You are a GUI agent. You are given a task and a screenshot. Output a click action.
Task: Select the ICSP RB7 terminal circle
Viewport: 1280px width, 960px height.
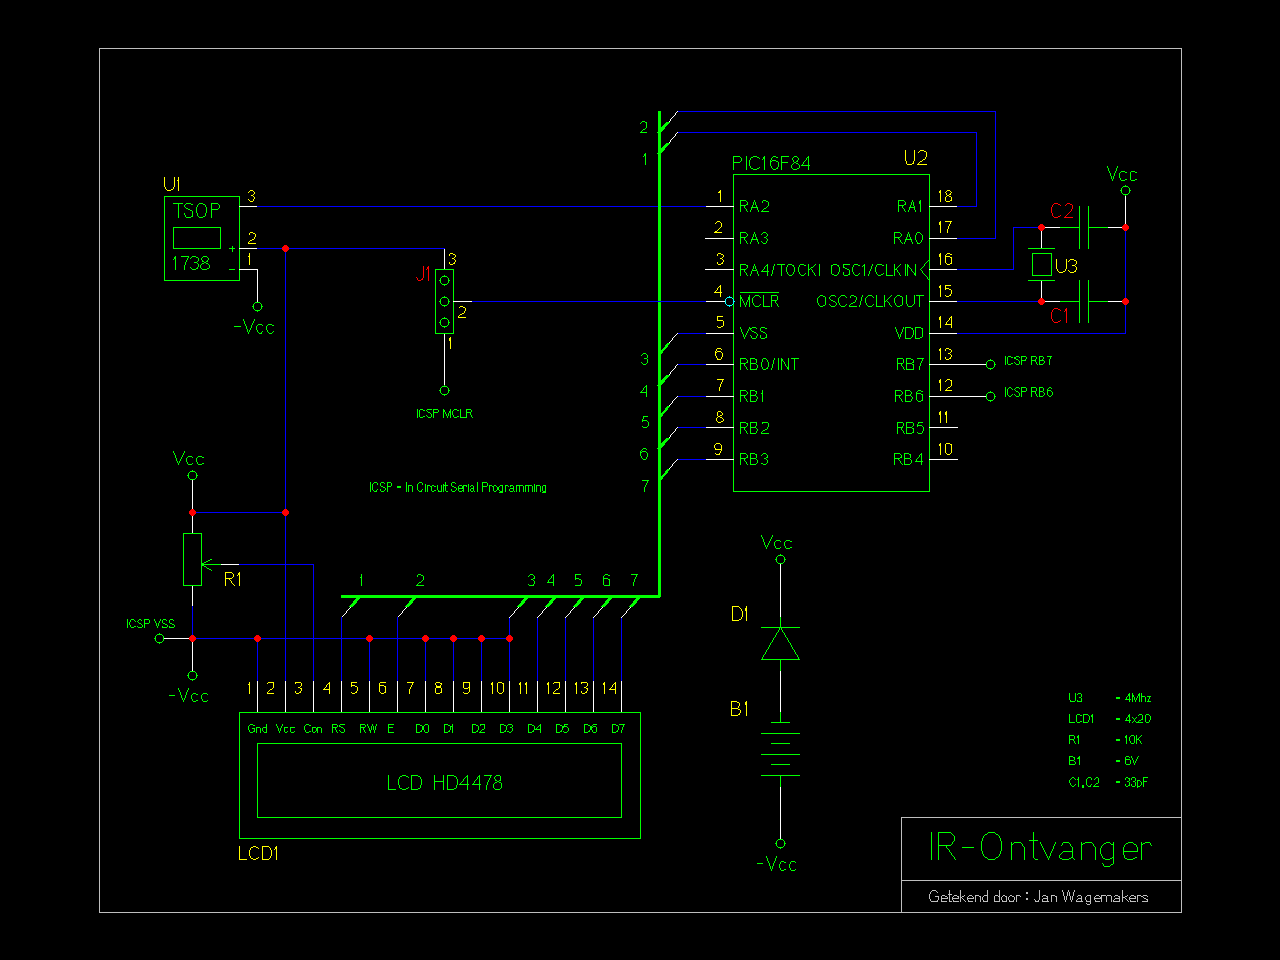[x=991, y=365]
